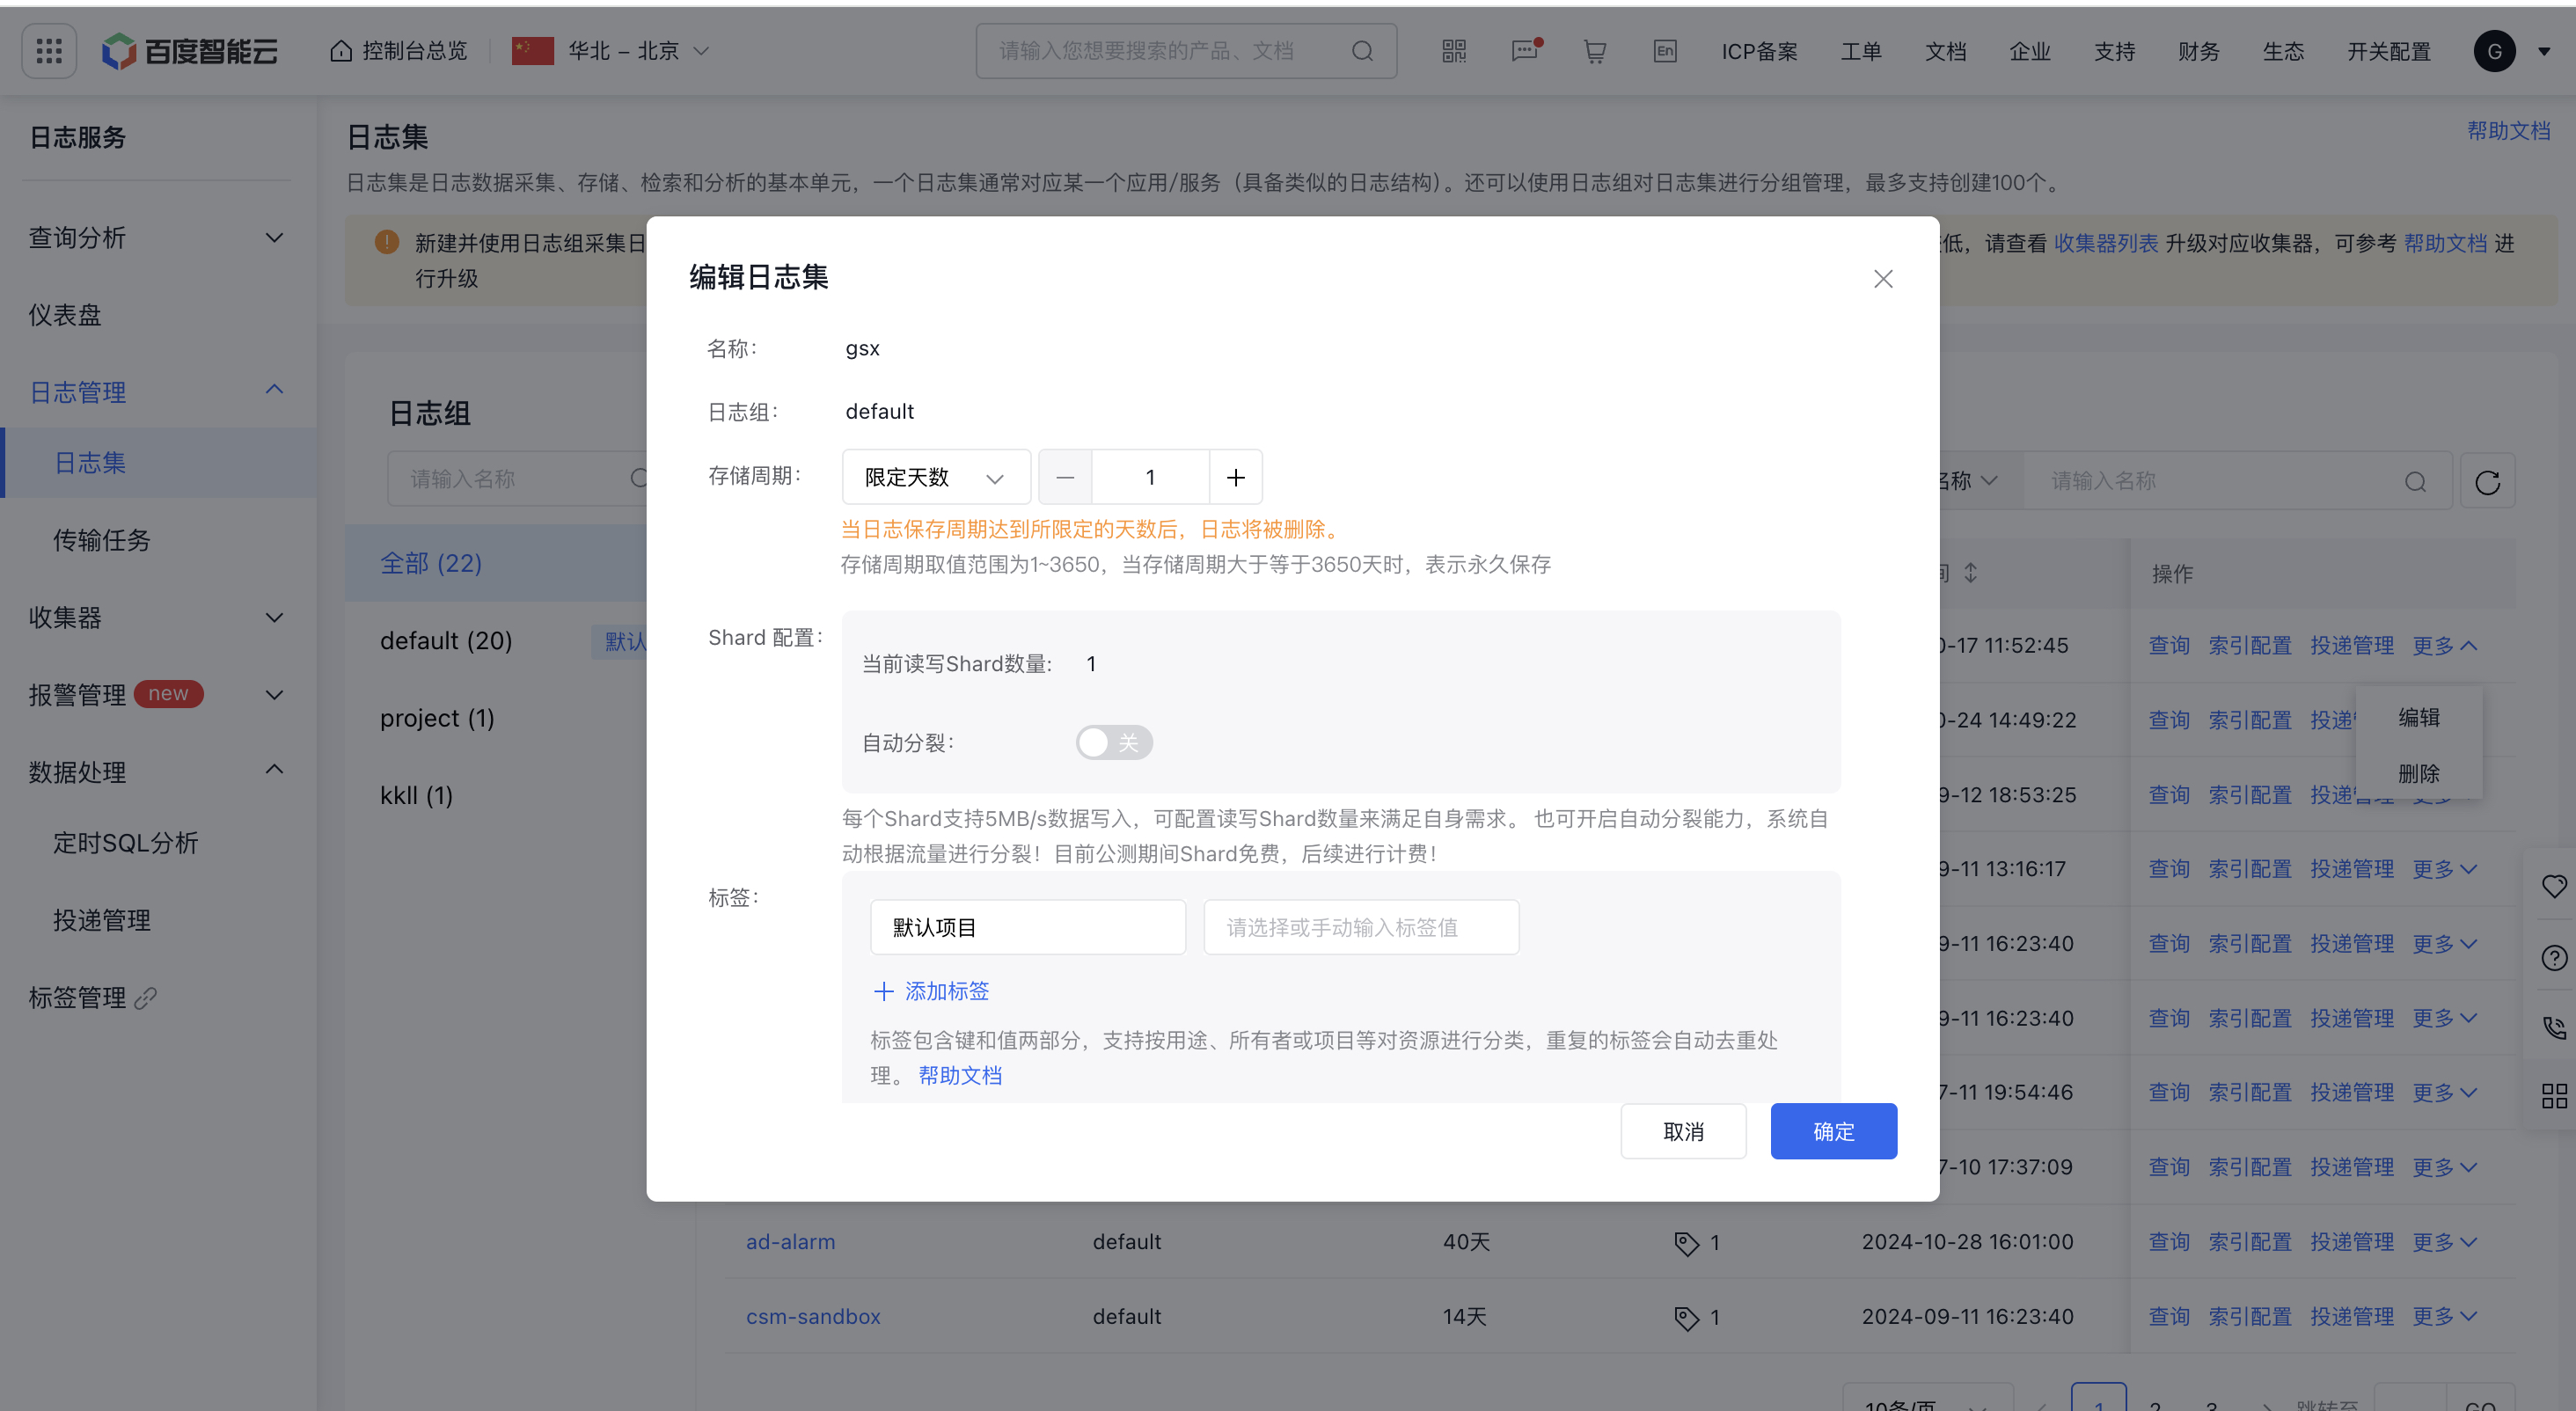Image resolution: width=2576 pixels, height=1411 pixels.
Task: Click the phone contact icon on right edge
Action: coord(2555,1027)
